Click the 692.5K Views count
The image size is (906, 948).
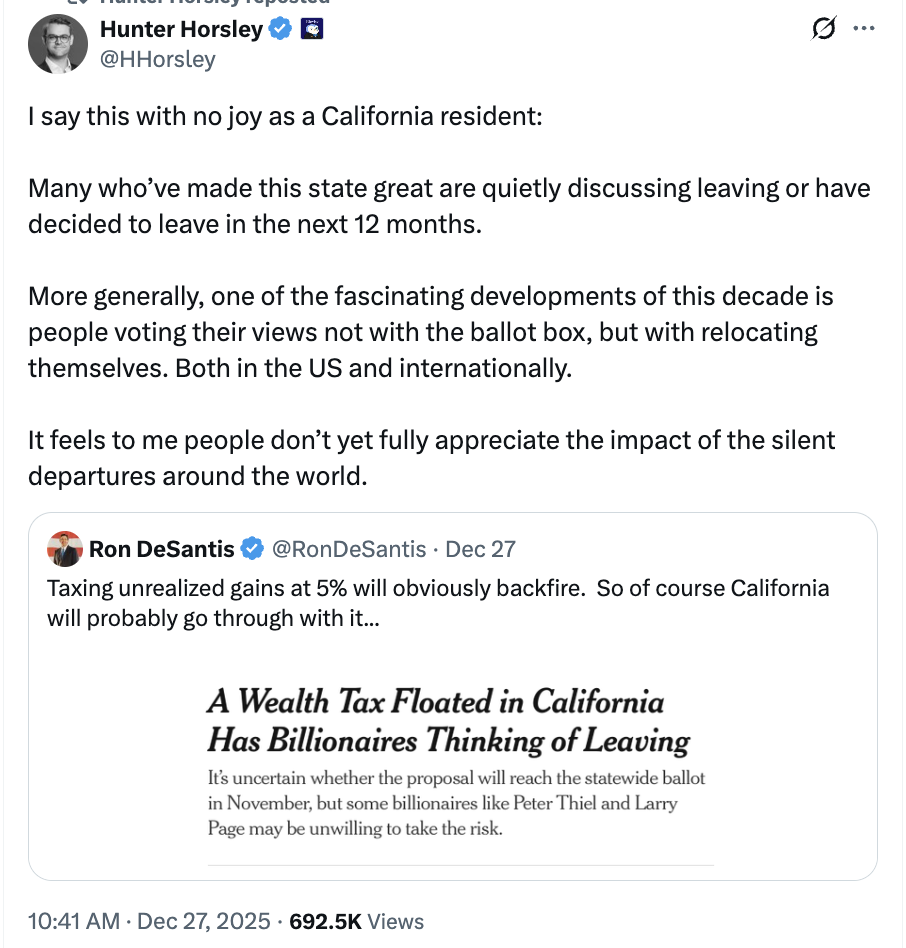(x=355, y=921)
